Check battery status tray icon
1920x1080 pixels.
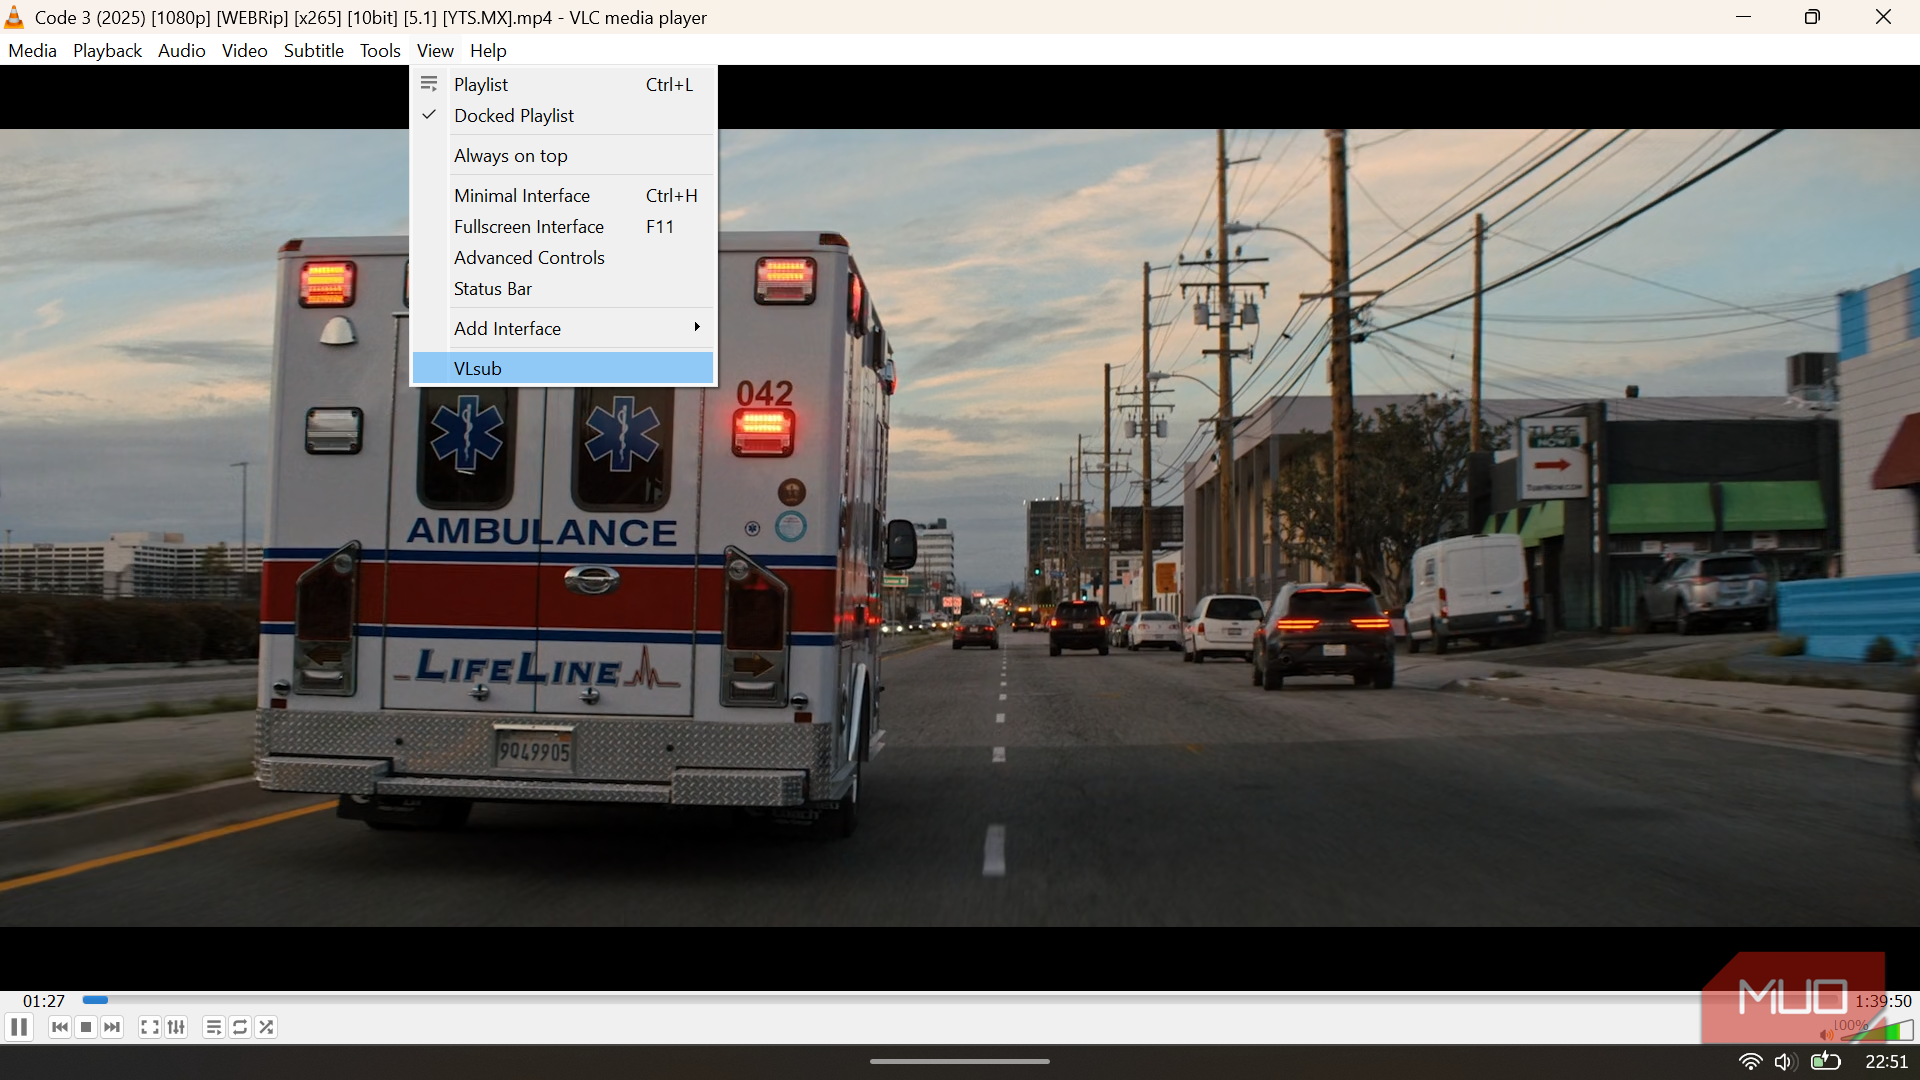click(1826, 1062)
